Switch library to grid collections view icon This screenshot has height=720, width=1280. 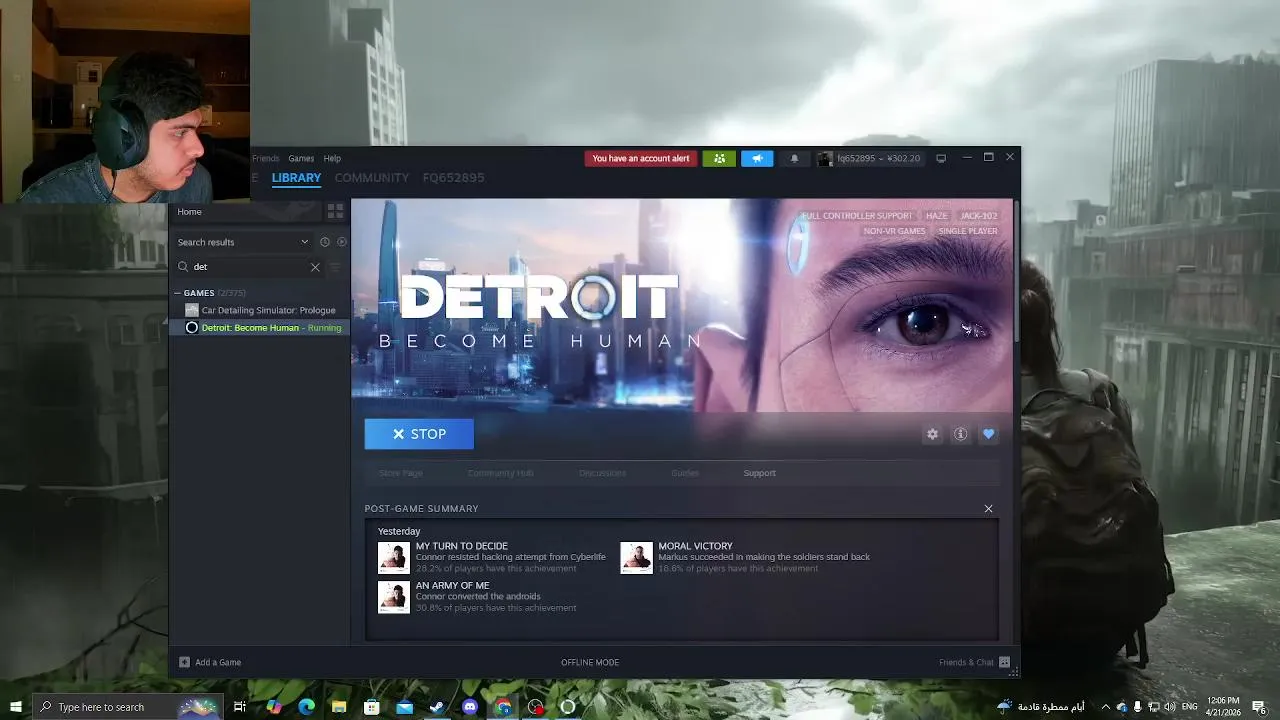tap(335, 211)
